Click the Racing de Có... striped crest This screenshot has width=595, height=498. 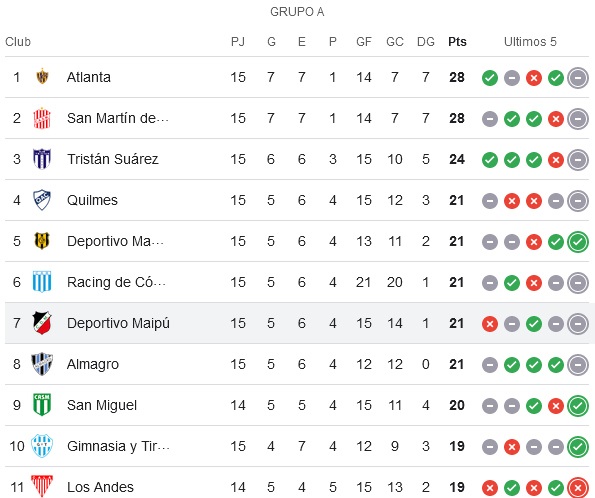click(x=42, y=282)
